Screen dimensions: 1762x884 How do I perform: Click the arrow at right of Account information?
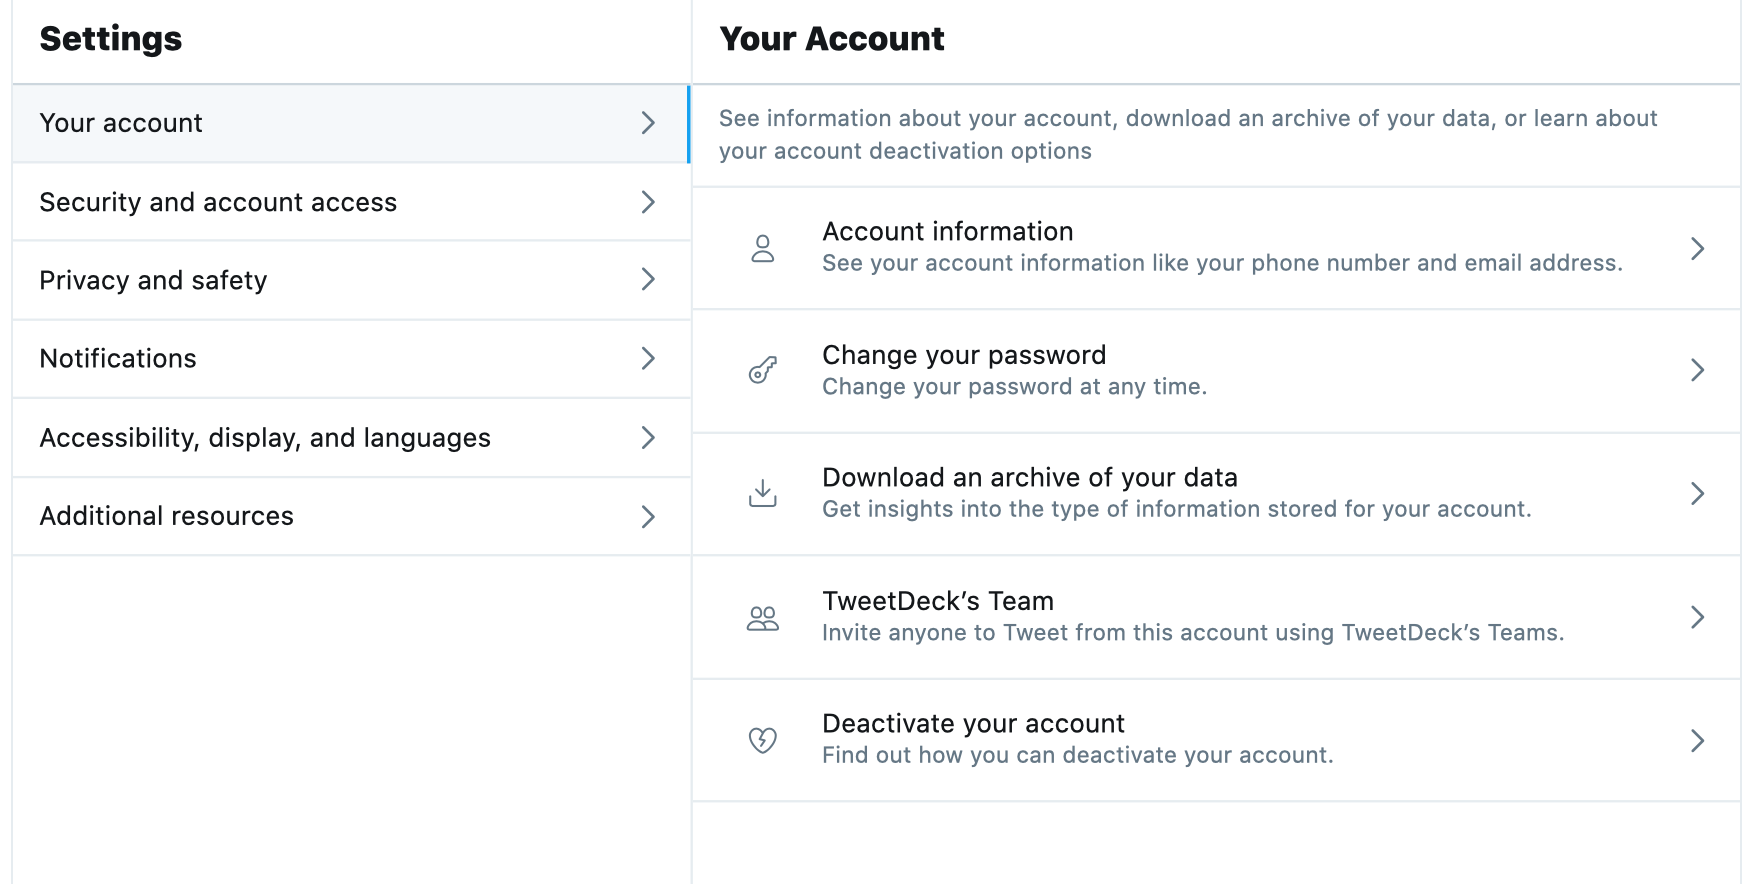tap(1697, 248)
